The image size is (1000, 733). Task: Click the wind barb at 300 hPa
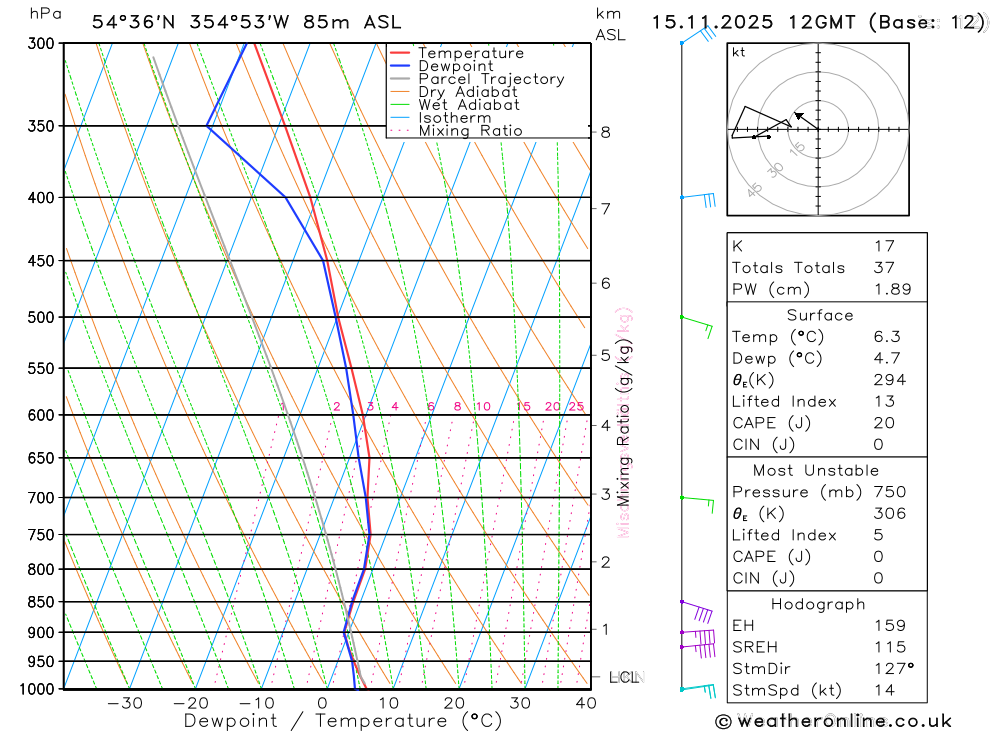[x=699, y=34]
